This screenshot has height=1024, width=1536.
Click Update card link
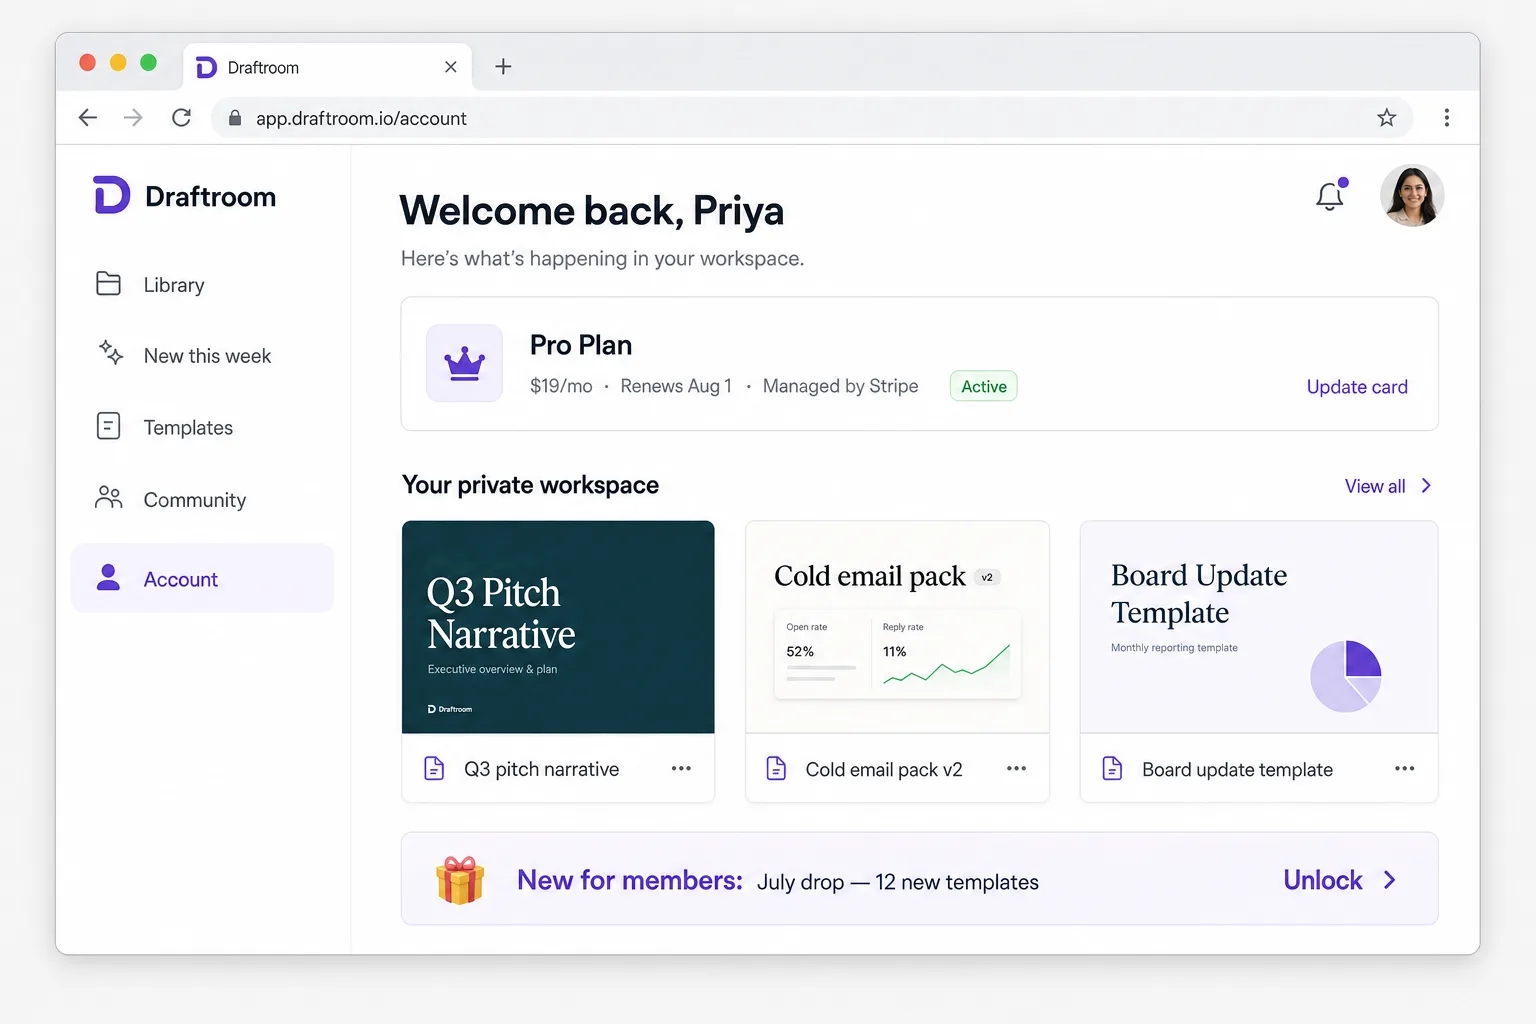click(1357, 387)
